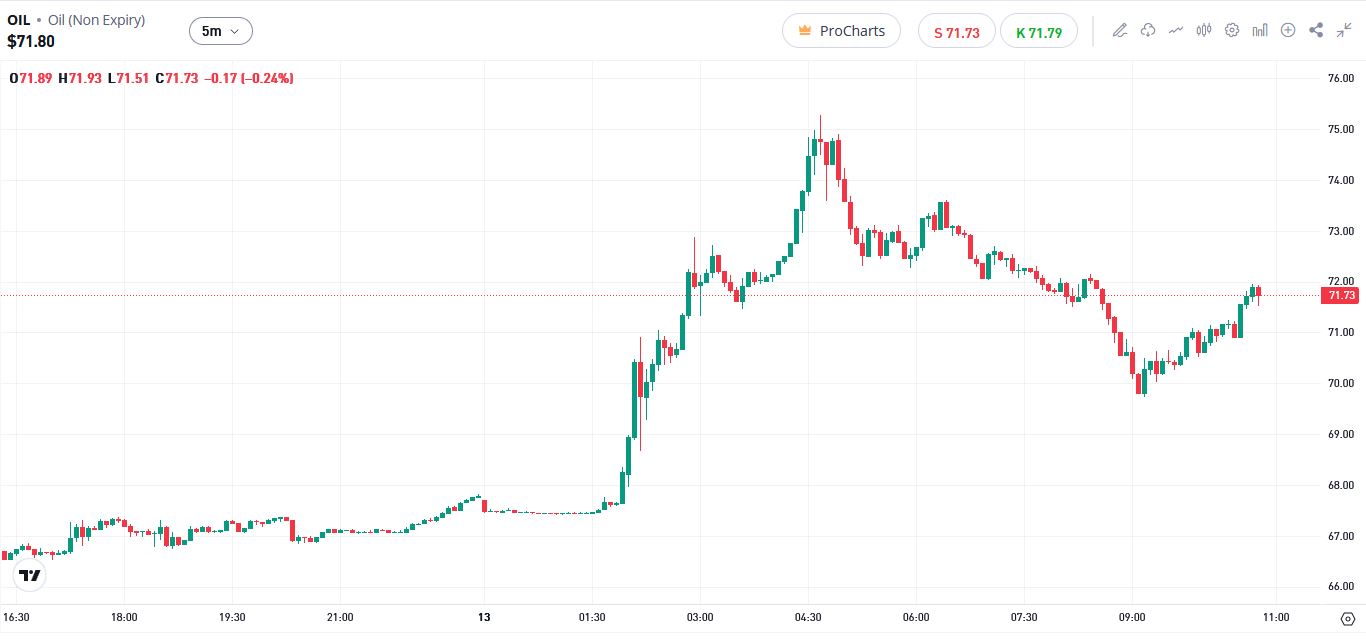Click the time axis settings icon bottom right
The width and height of the screenshot is (1366, 639).
1347,618
